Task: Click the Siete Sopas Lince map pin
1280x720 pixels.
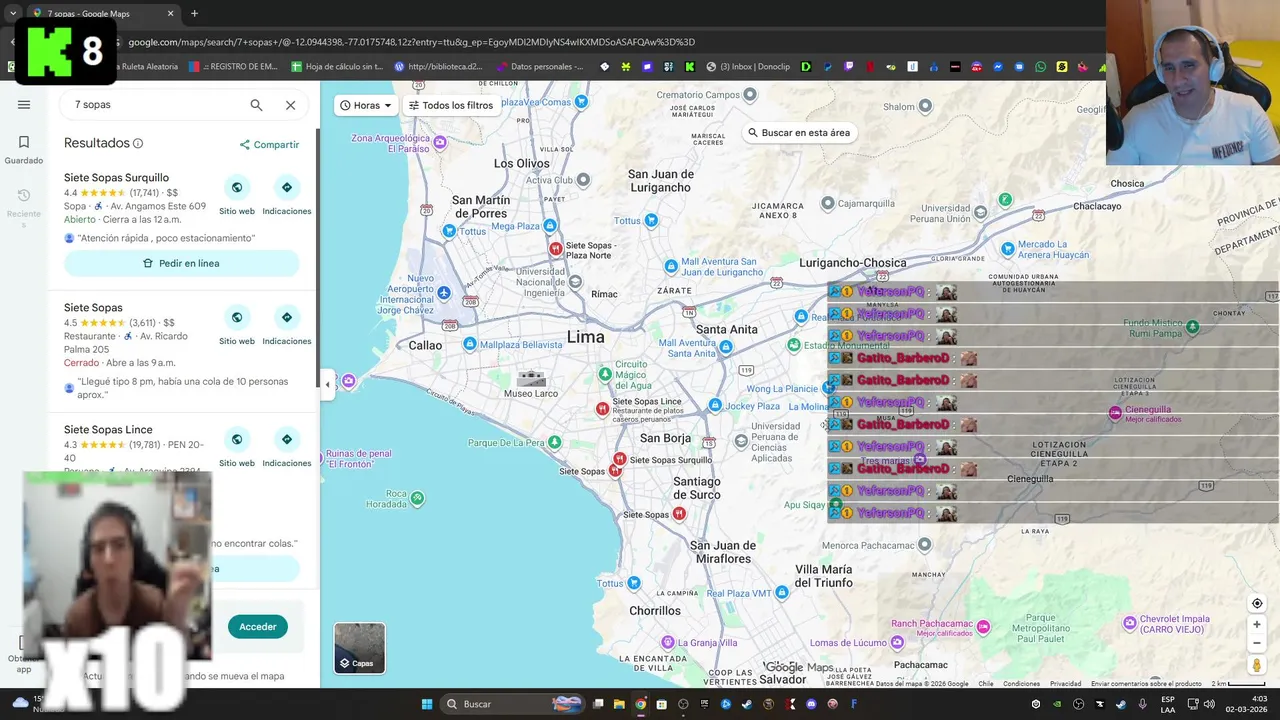Action: click(602, 408)
